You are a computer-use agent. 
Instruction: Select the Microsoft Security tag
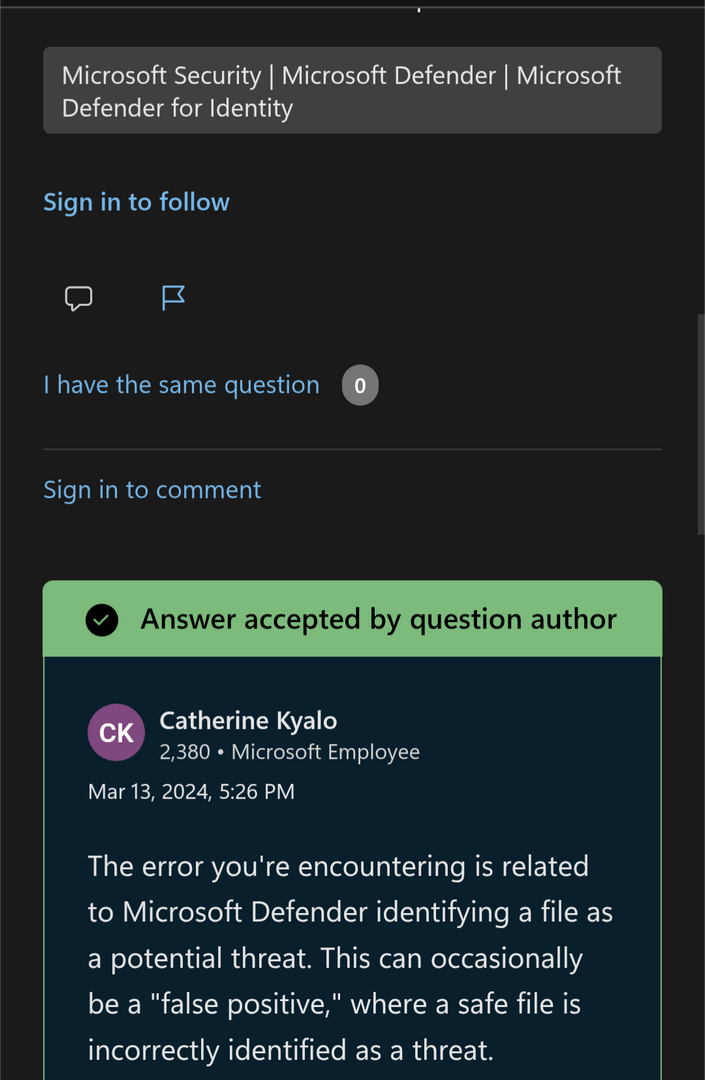161,76
